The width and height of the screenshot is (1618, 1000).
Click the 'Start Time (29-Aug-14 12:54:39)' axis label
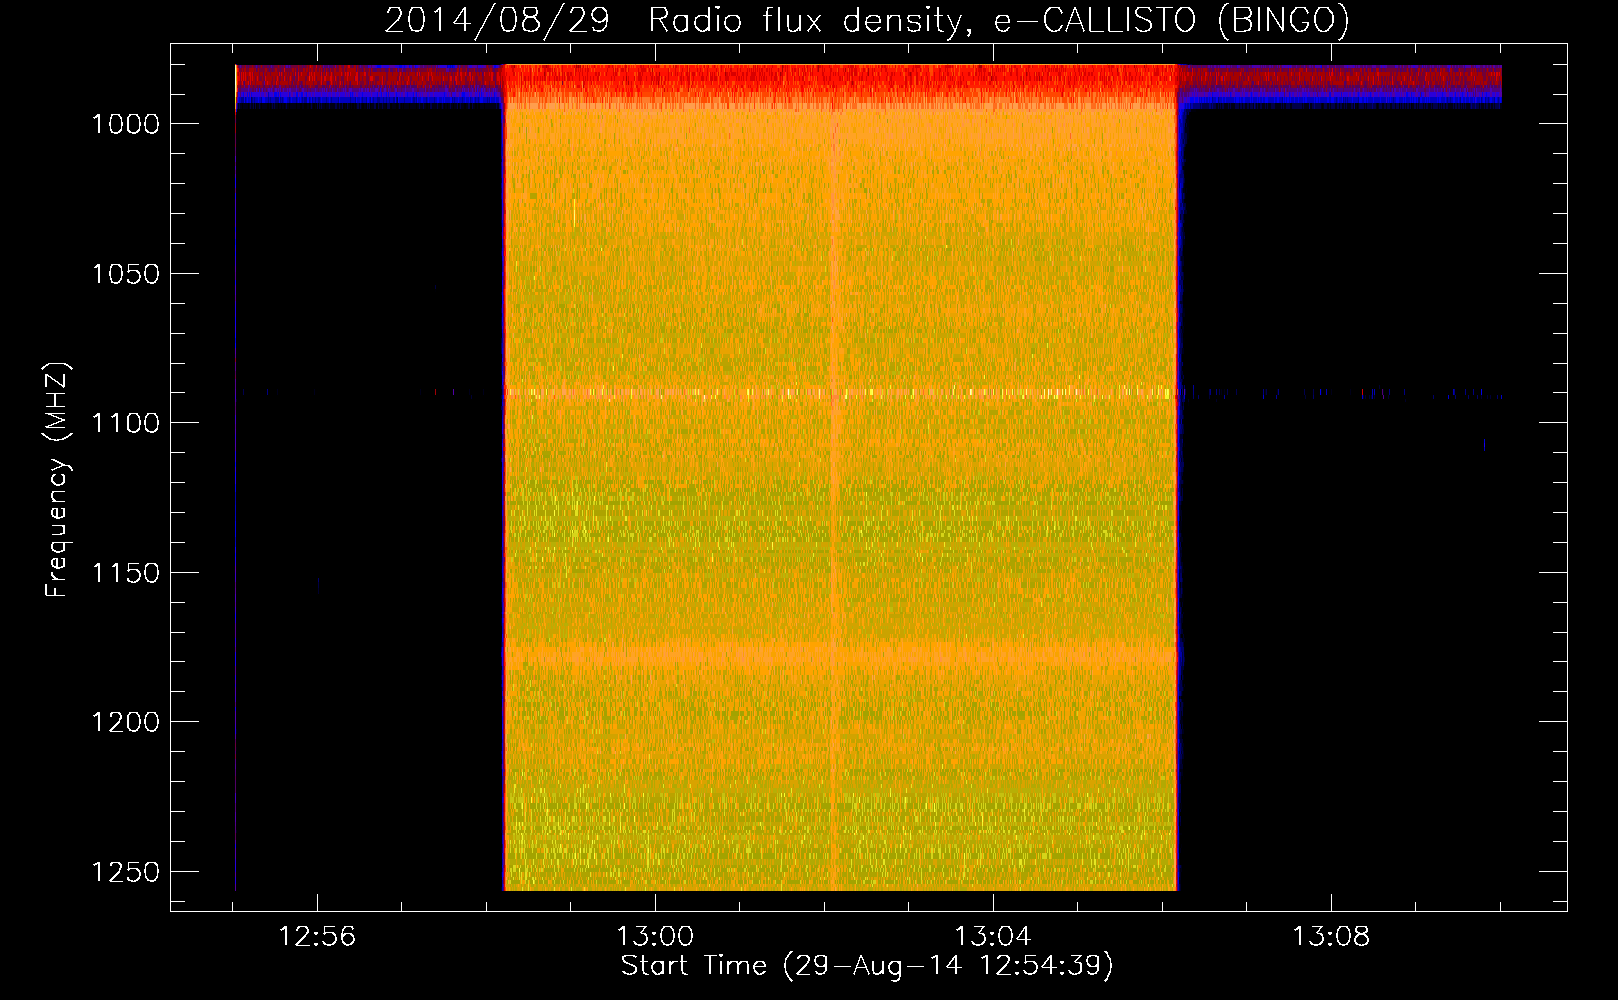(x=866, y=966)
